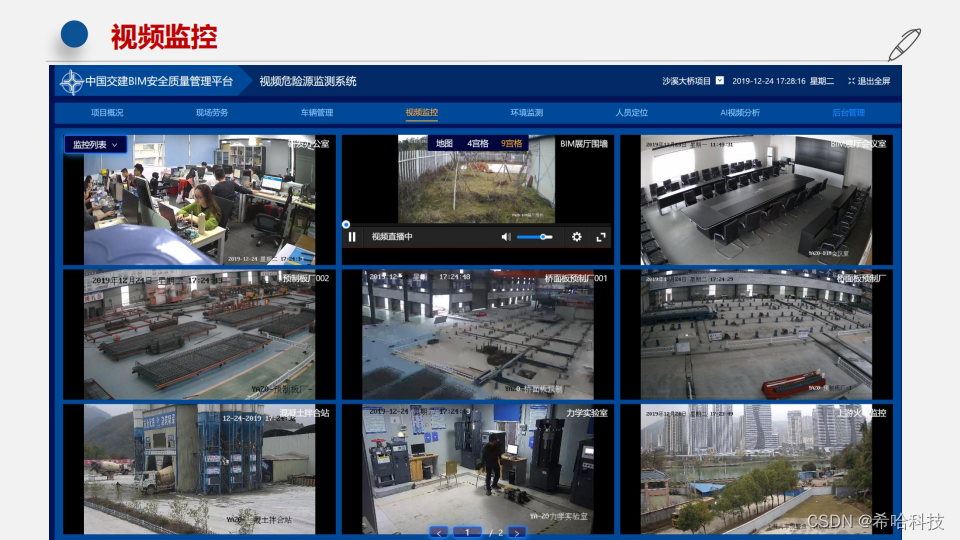The width and height of the screenshot is (960, 540).
Task: Open 项目概况 tab
Action: [107, 113]
